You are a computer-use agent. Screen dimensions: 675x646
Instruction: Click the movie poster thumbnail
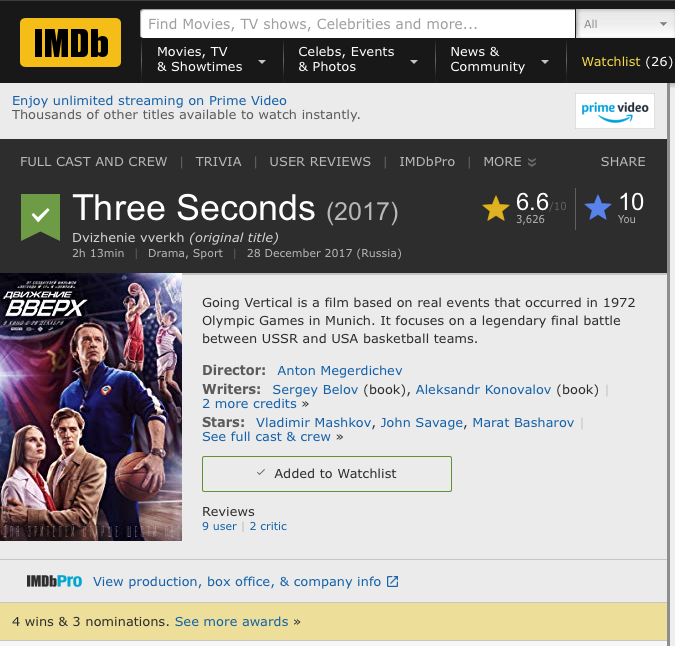click(91, 407)
